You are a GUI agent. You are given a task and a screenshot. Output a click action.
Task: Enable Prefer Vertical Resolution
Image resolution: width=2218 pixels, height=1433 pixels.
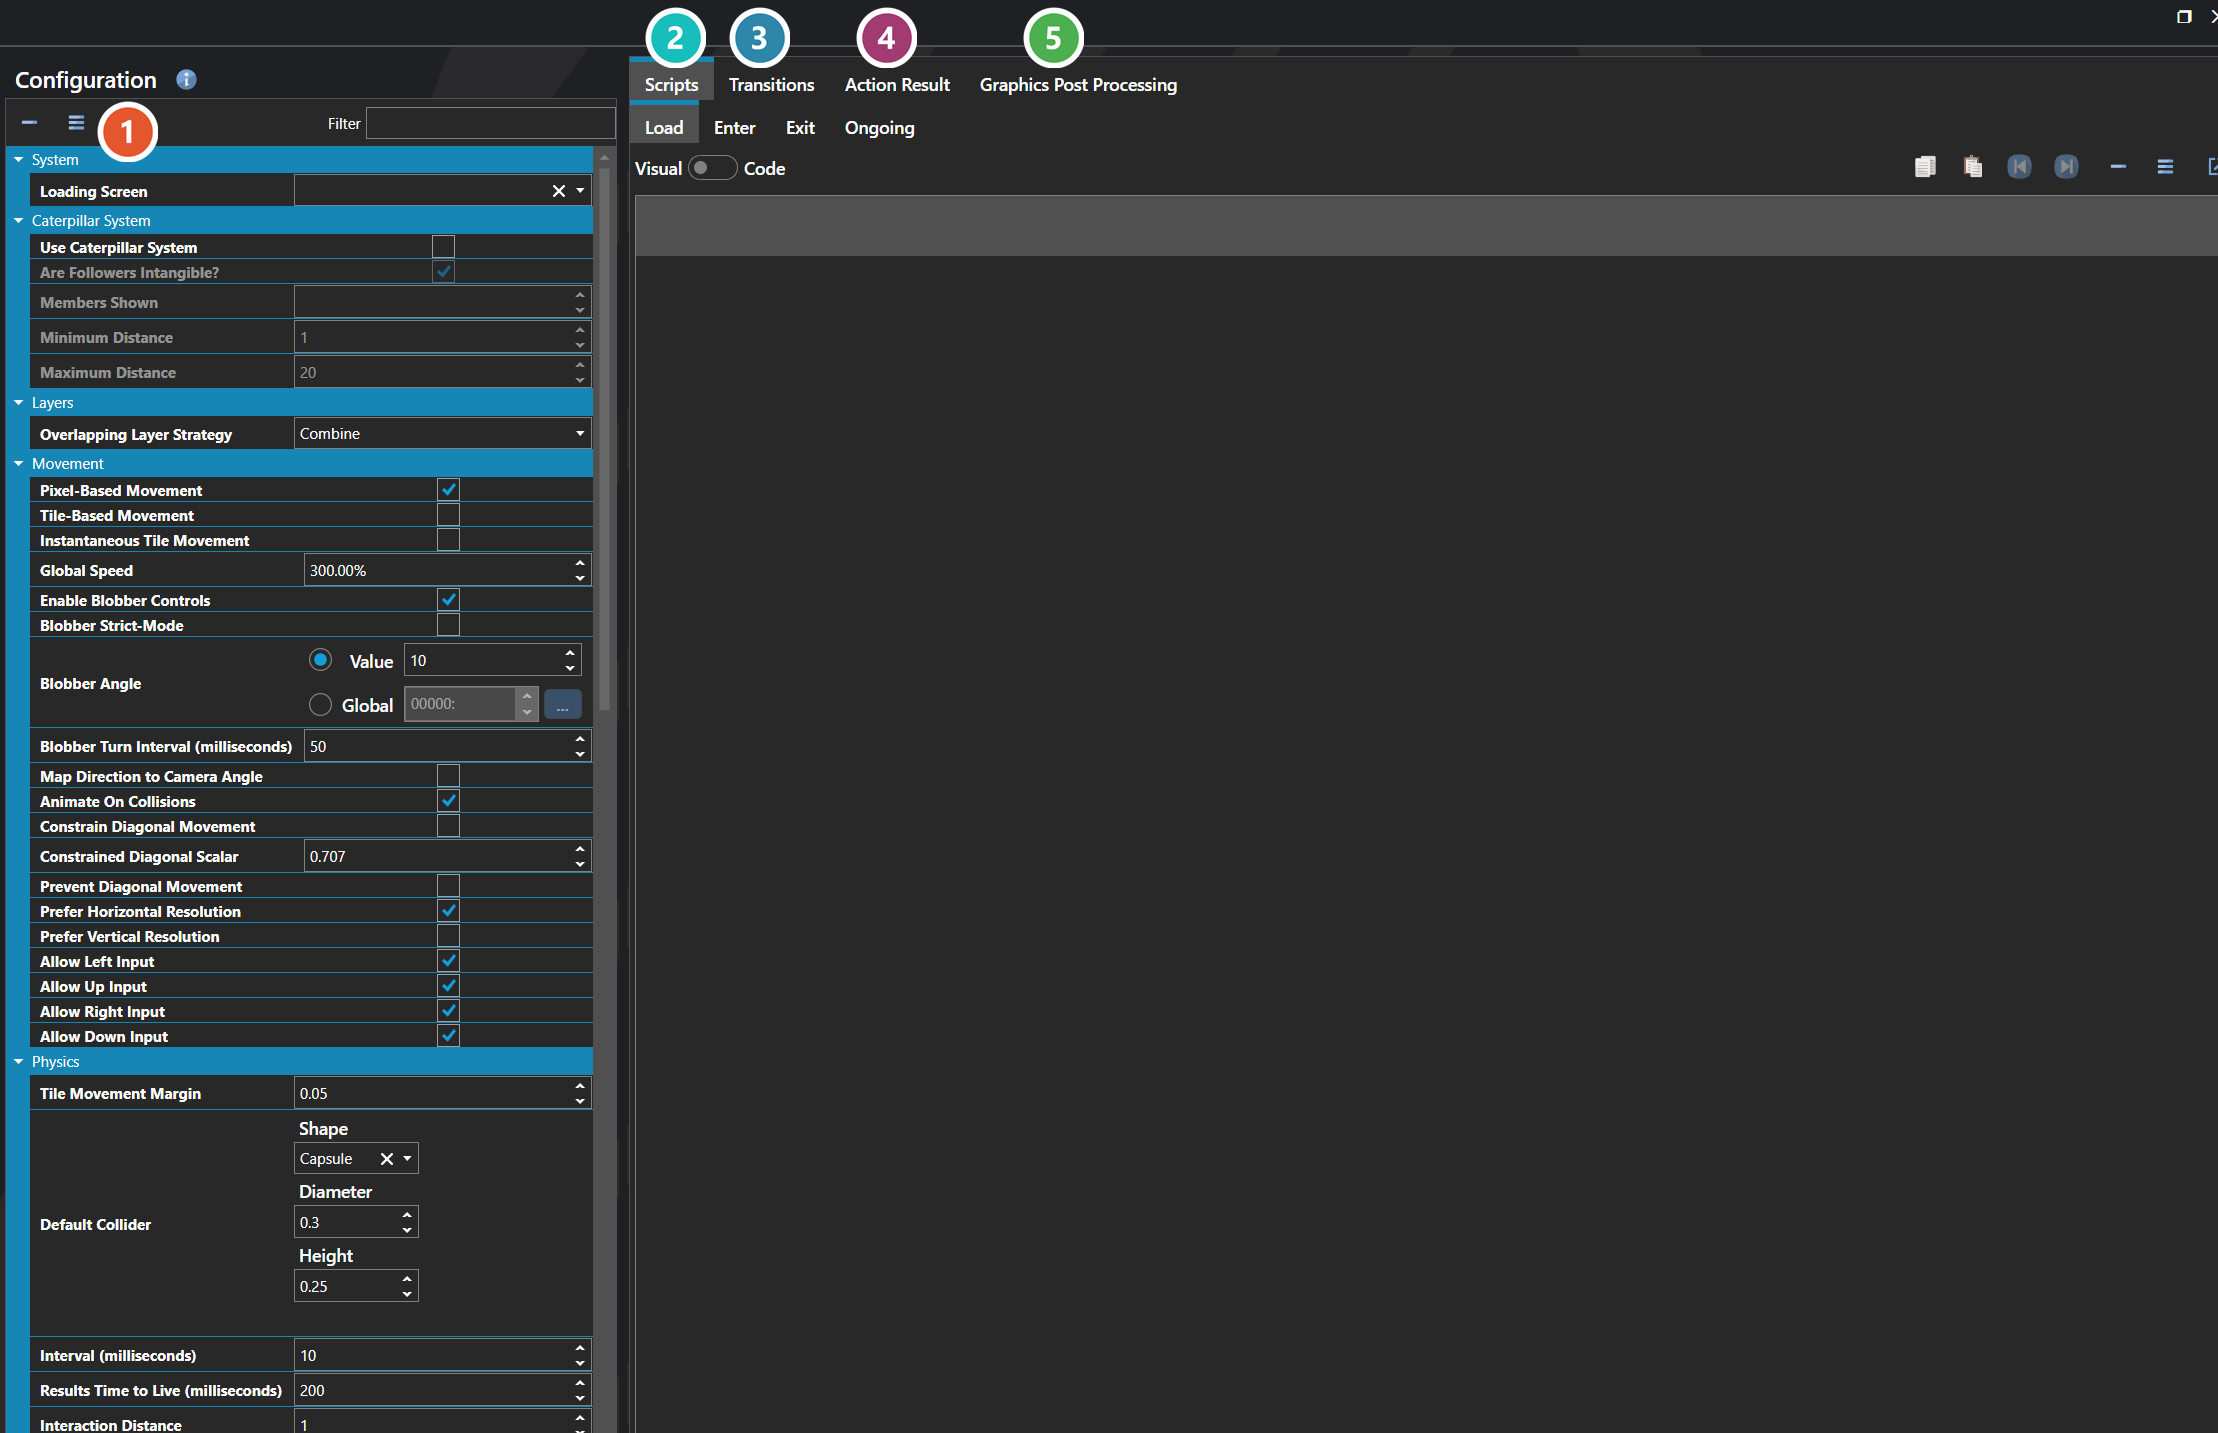click(x=448, y=936)
